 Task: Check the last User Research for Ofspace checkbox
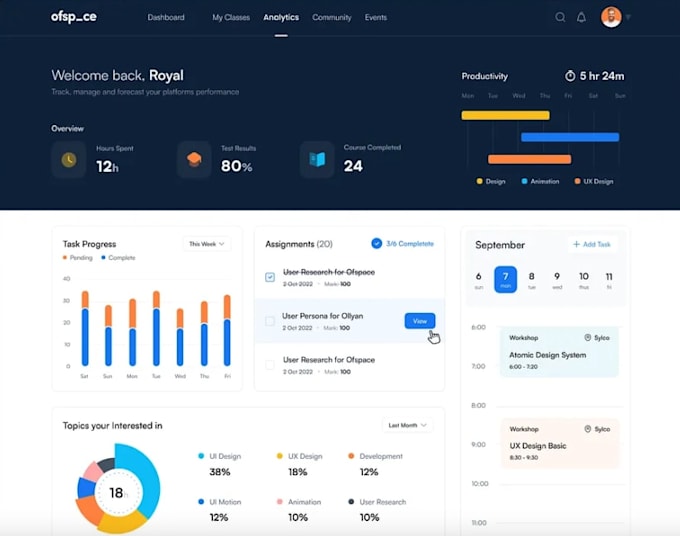(270, 365)
